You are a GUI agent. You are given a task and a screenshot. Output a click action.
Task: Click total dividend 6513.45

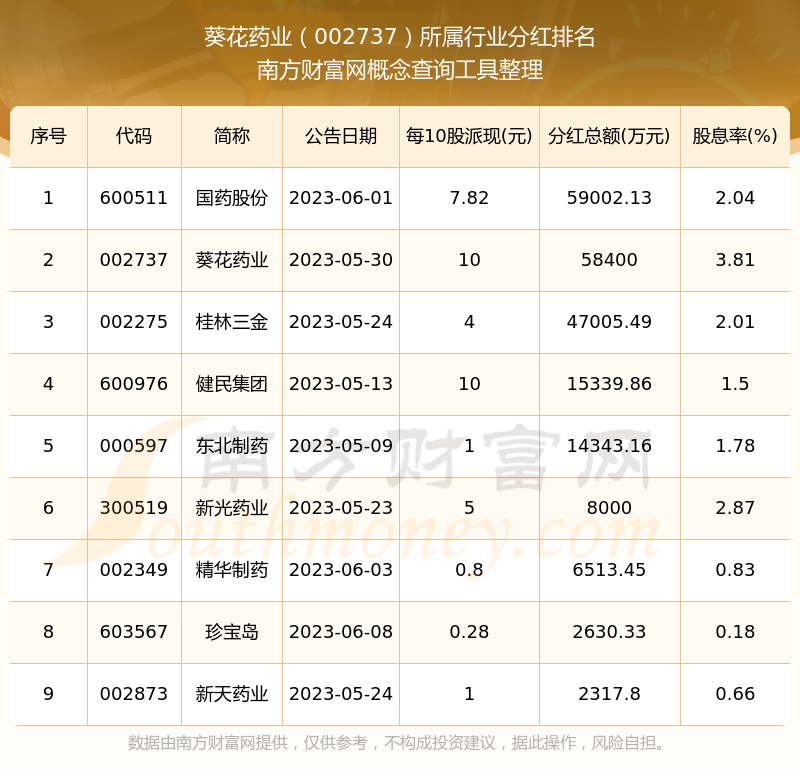(x=609, y=570)
